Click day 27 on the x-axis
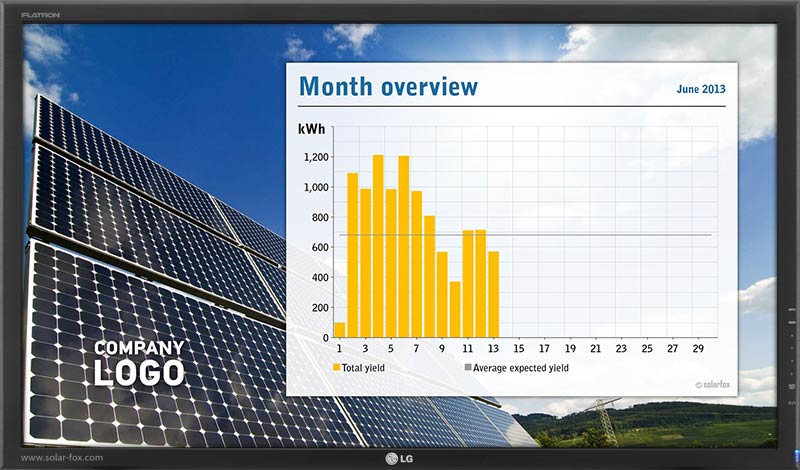This screenshot has height=470, width=800. click(672, 349)
